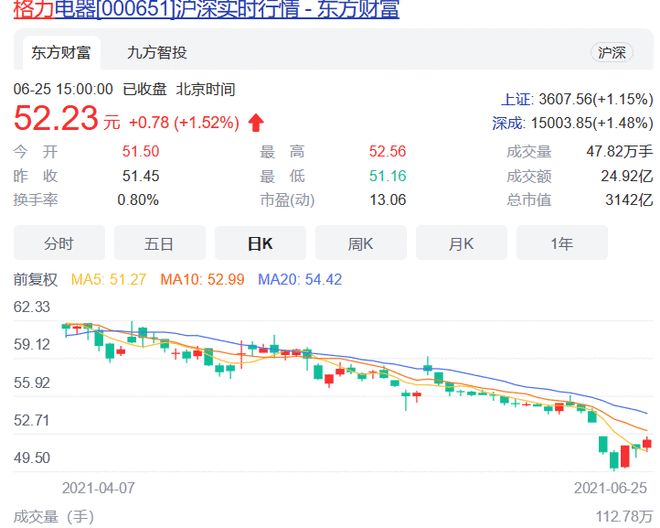Click the 最低 value 51.16

pos(388,176)
